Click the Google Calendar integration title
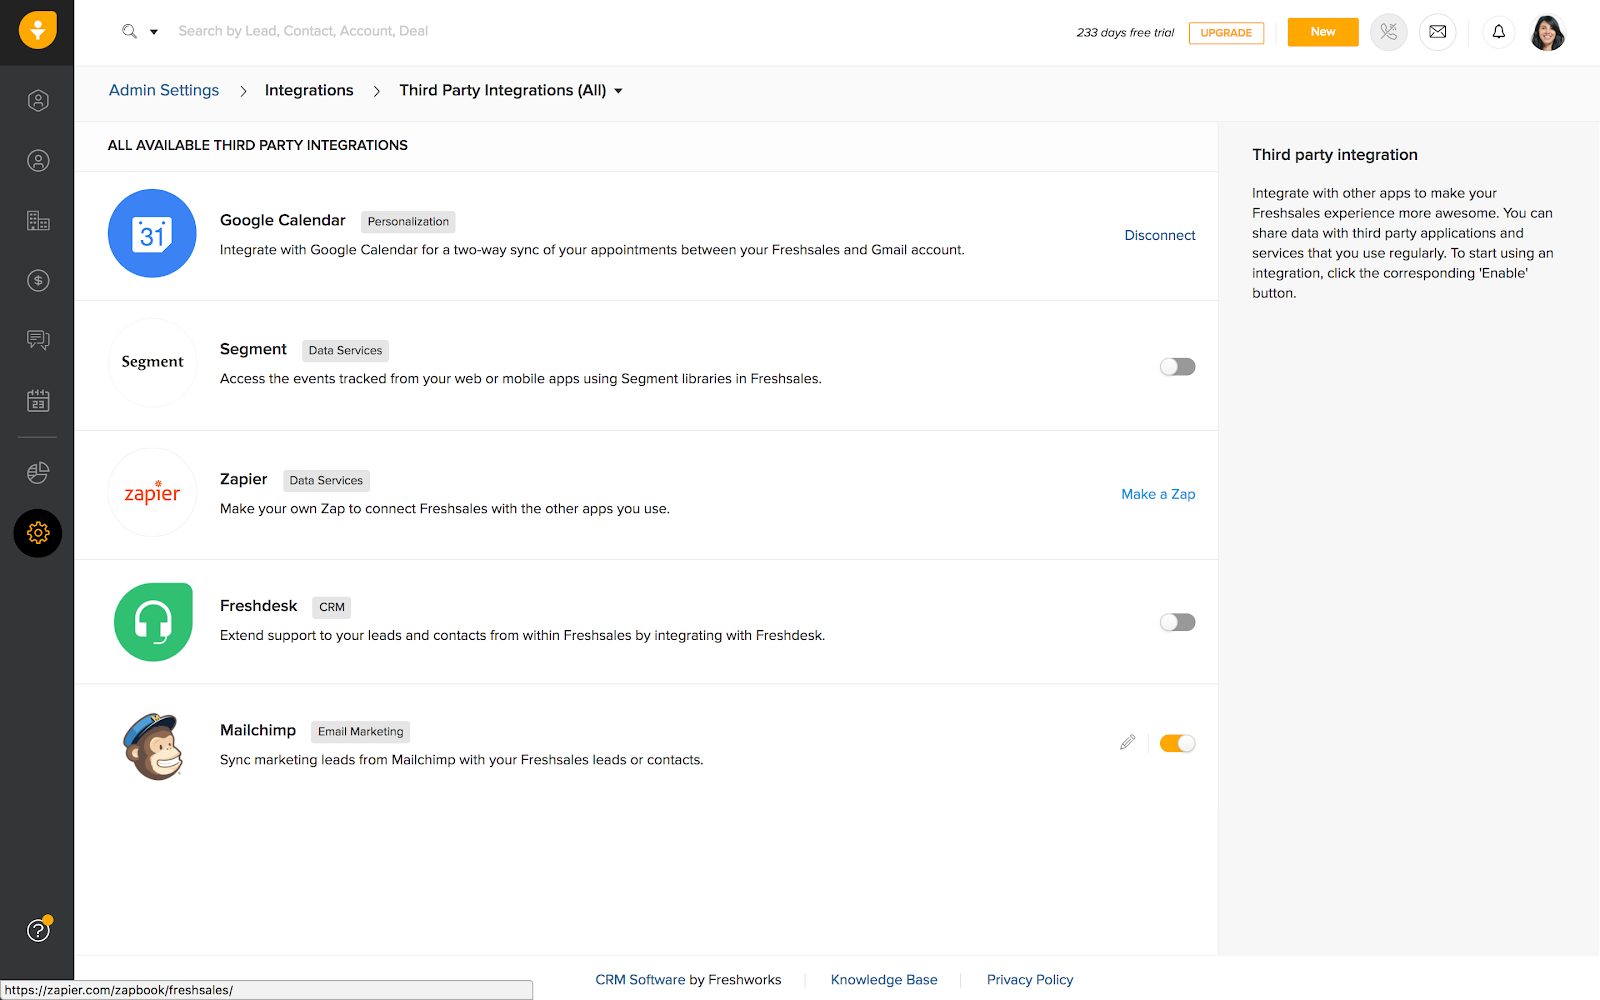Viewport: 1600px width, 1000px height. pyautogui.click(x=283, y=220)
